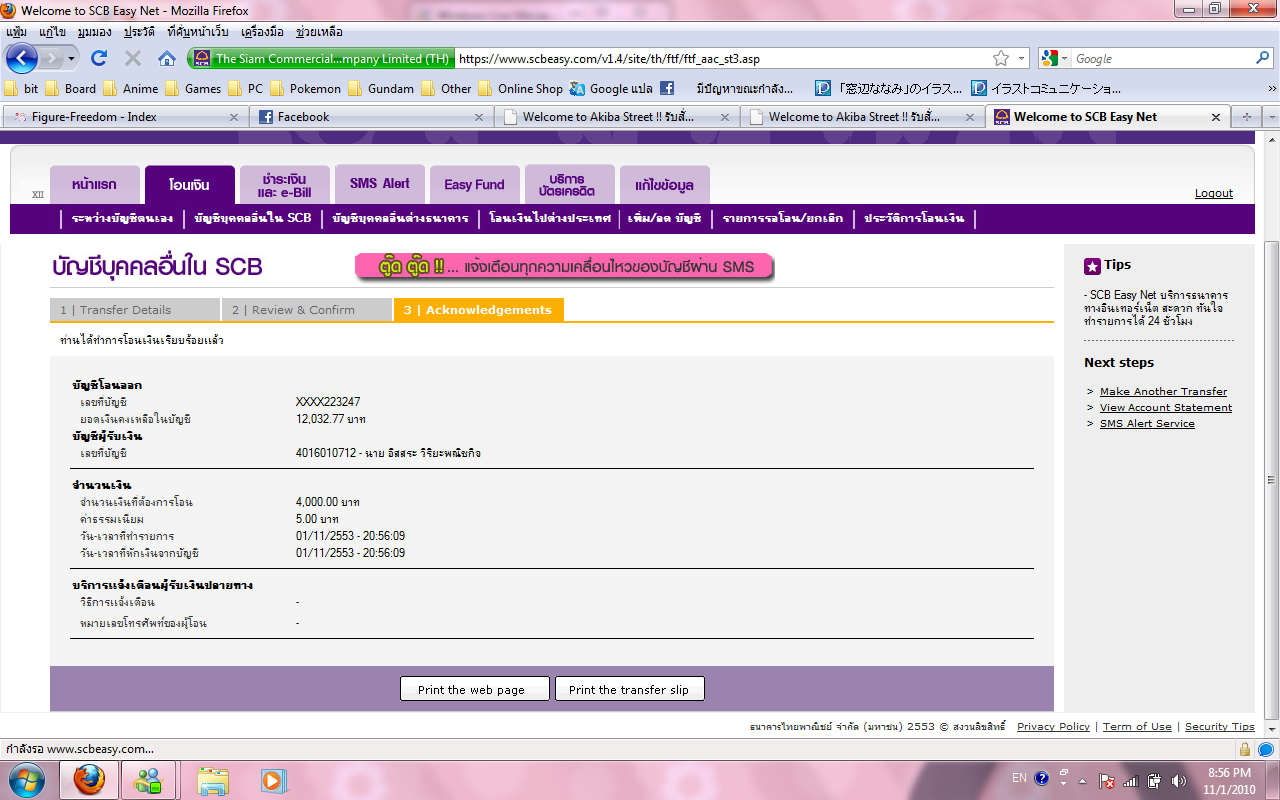
Task: Open the เครื่องมือ (Tools) menu
Action: point(262,31)
